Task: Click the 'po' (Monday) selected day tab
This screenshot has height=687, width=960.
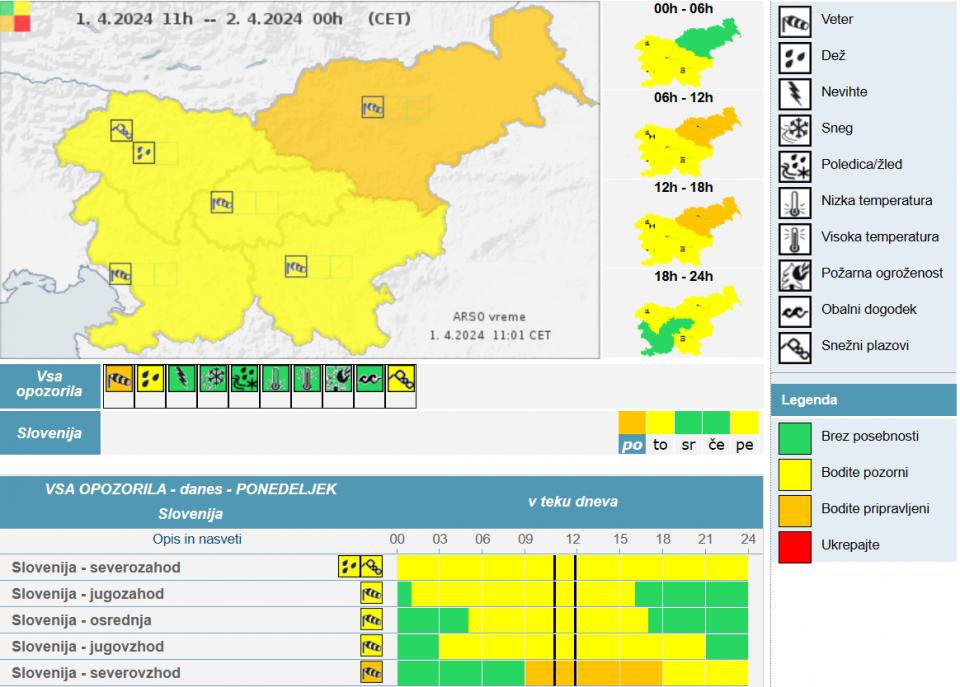Action: click(632, 445)
